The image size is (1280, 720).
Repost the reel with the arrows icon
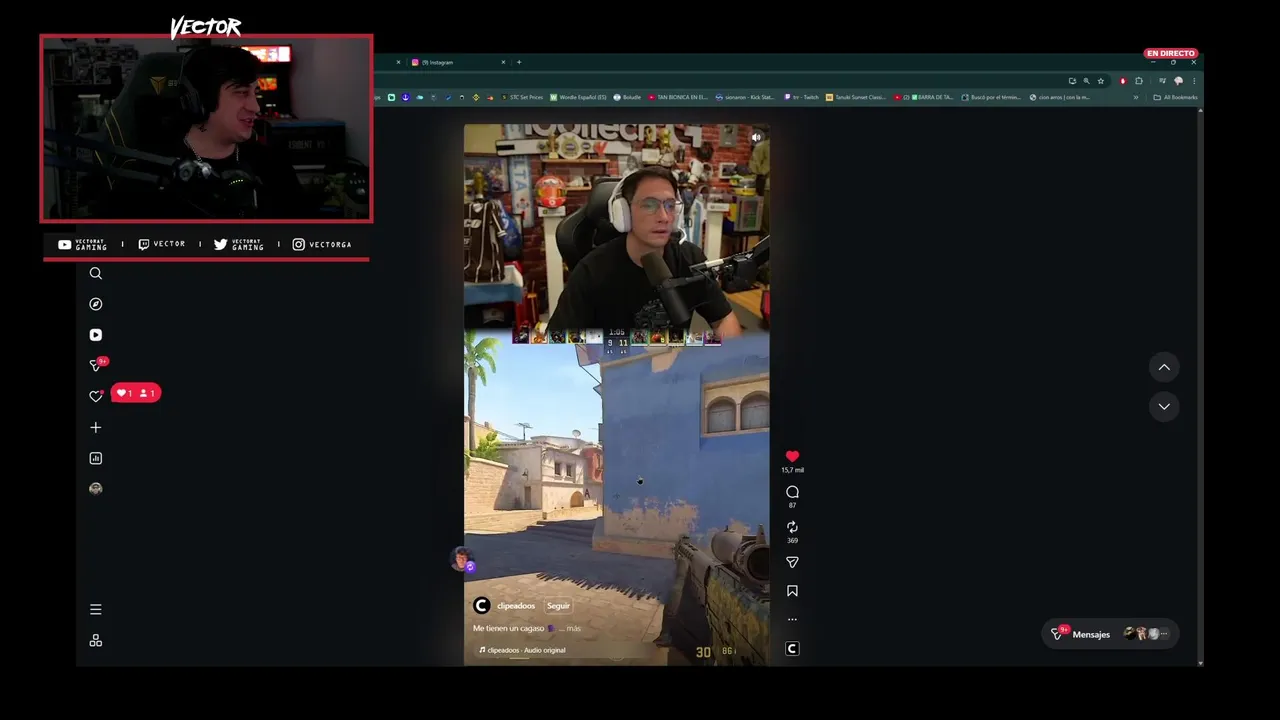(x=792, y=527)
